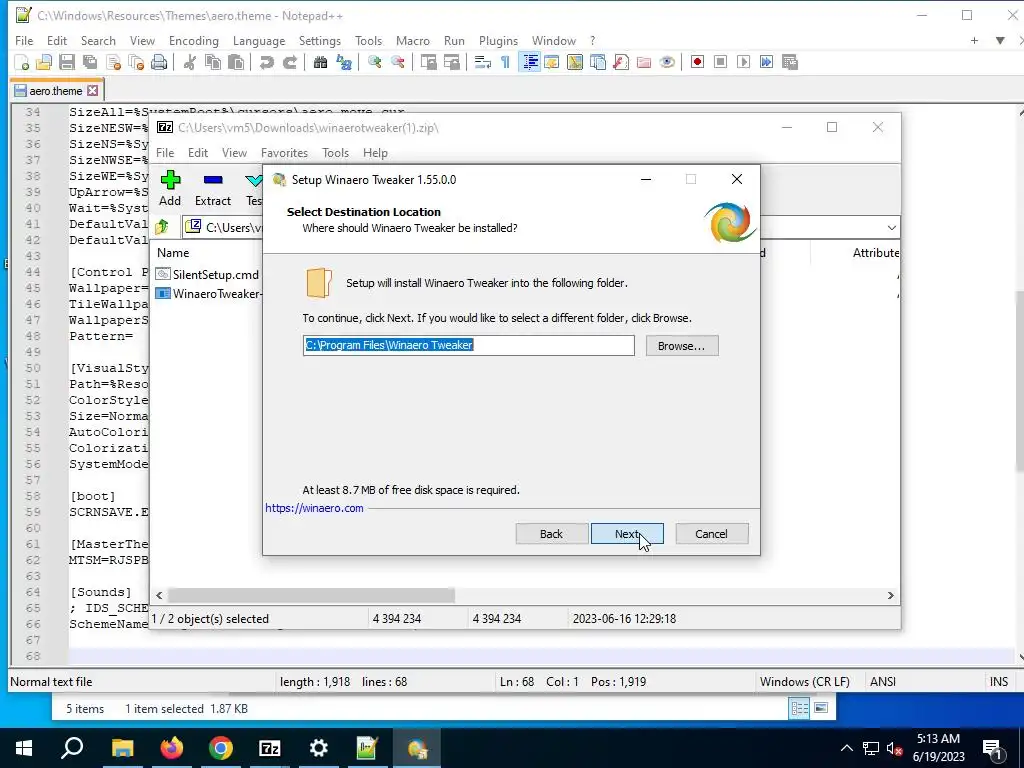Go up one folder in 7-Zip
Viewport: 1024px width, 768px height.
[x=162, y=227]
